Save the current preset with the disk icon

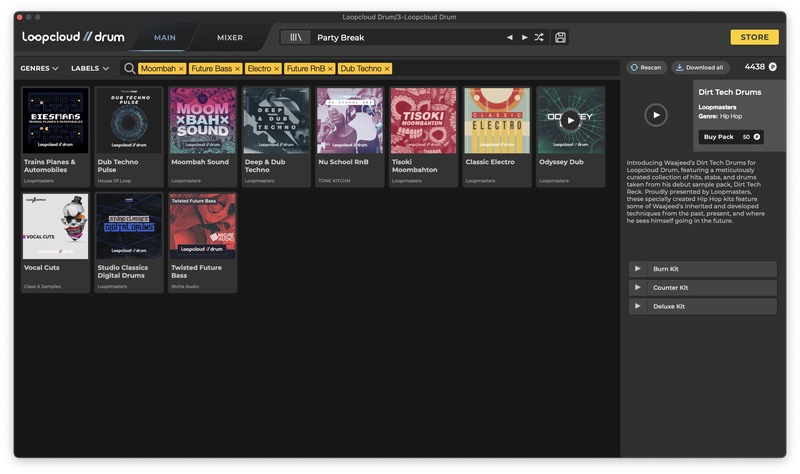tap(560, 38)
